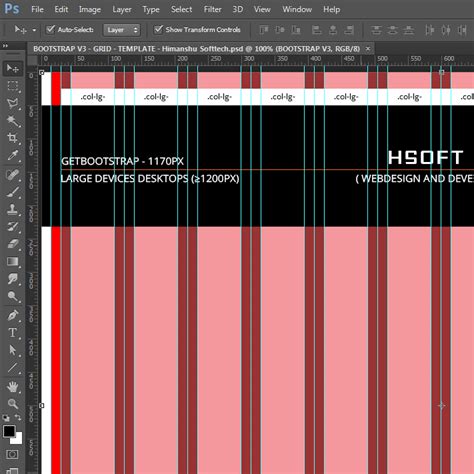
Task: Select the Crop tool
Action: (x=13, y=138)
